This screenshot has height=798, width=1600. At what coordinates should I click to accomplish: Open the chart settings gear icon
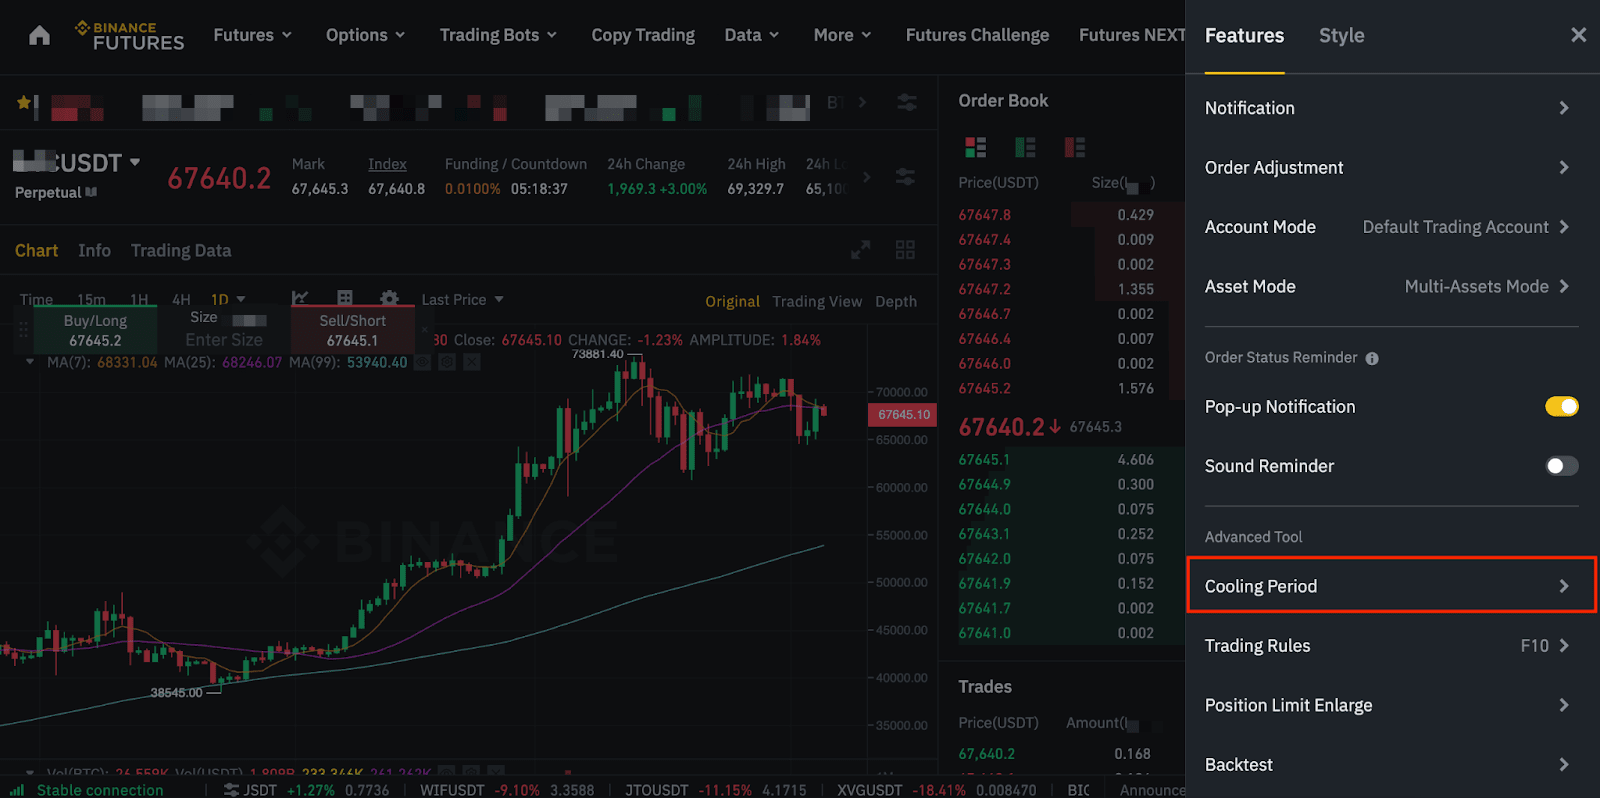pos(390,298)
